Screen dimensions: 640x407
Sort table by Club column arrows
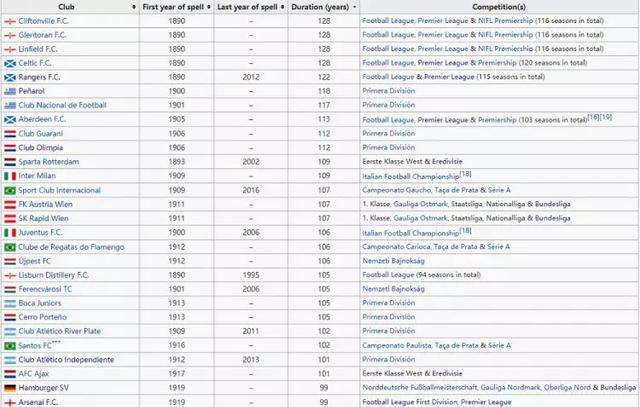[134, 7]
